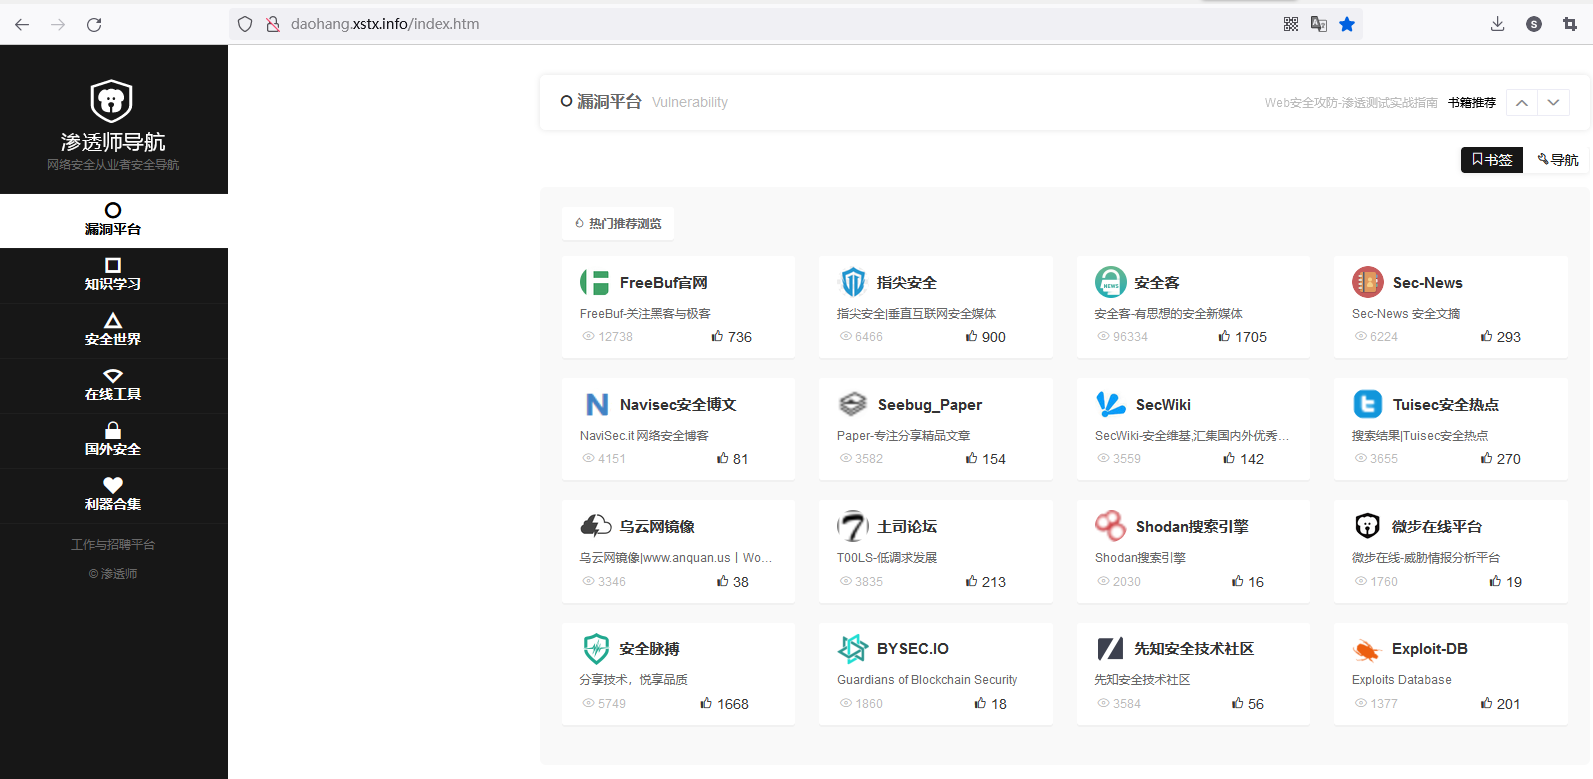
Task: Open the 书籍推荐 link
Action: (1471, 103)
